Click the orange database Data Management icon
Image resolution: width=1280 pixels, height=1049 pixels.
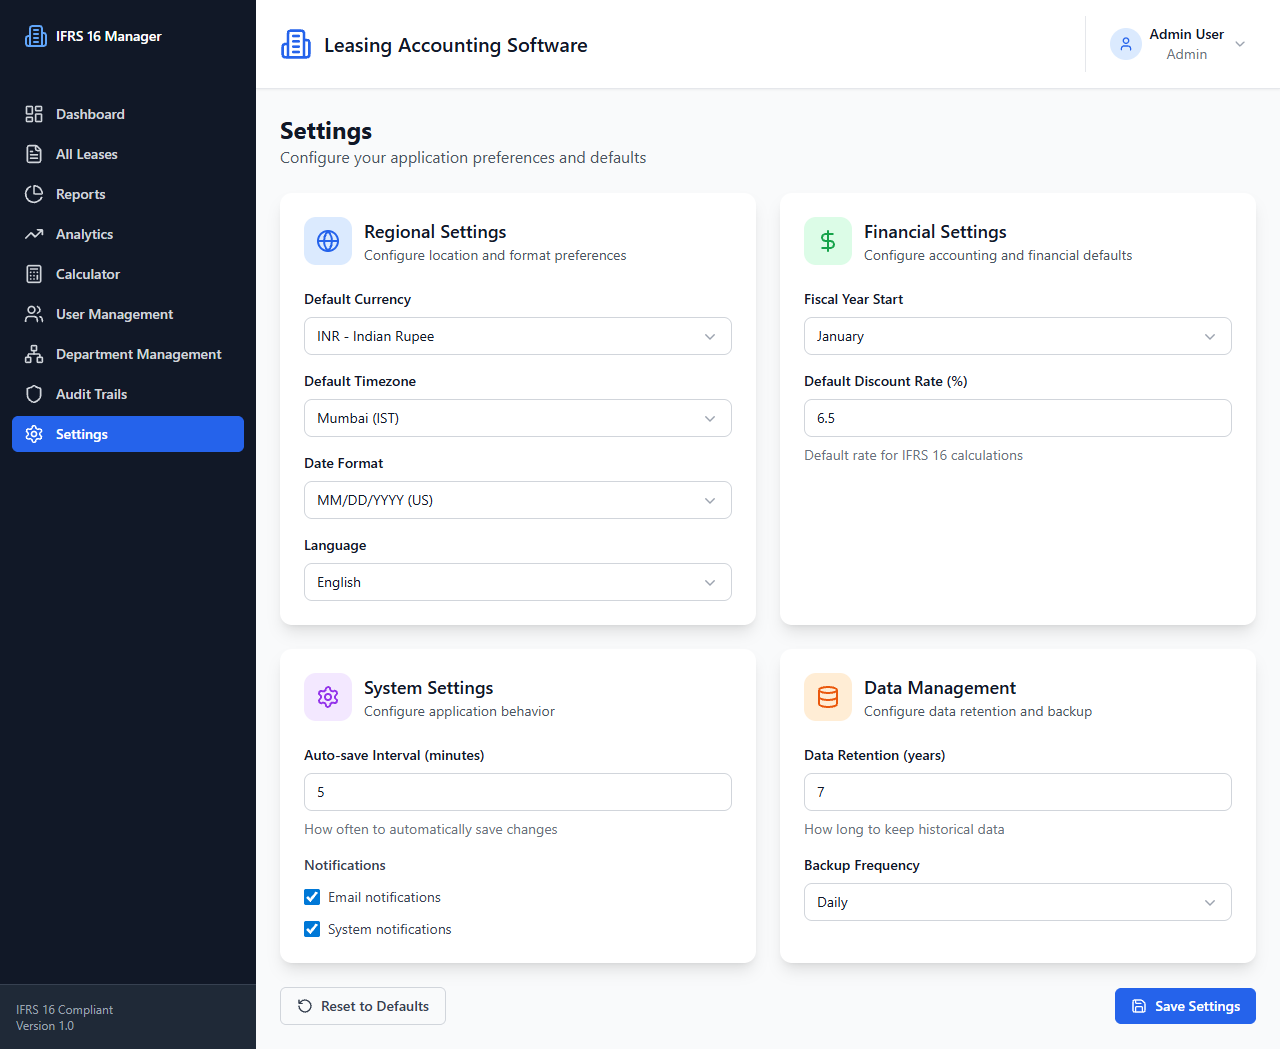(828, 697)
